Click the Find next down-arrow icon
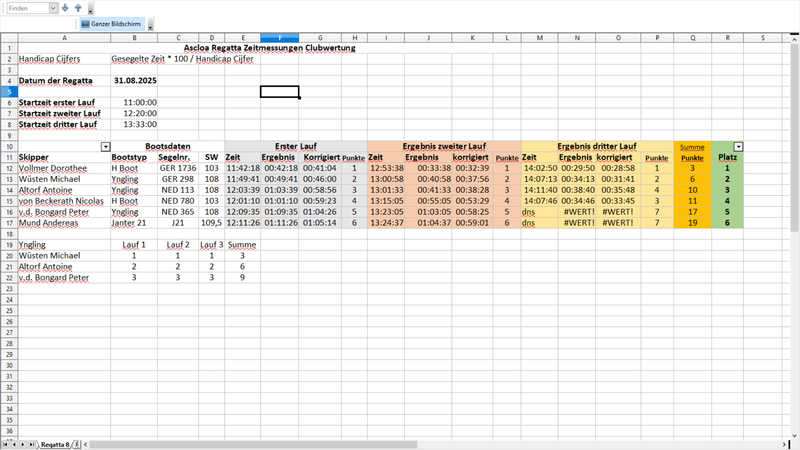This screenshot has width=800, height=450. [65, 8]
